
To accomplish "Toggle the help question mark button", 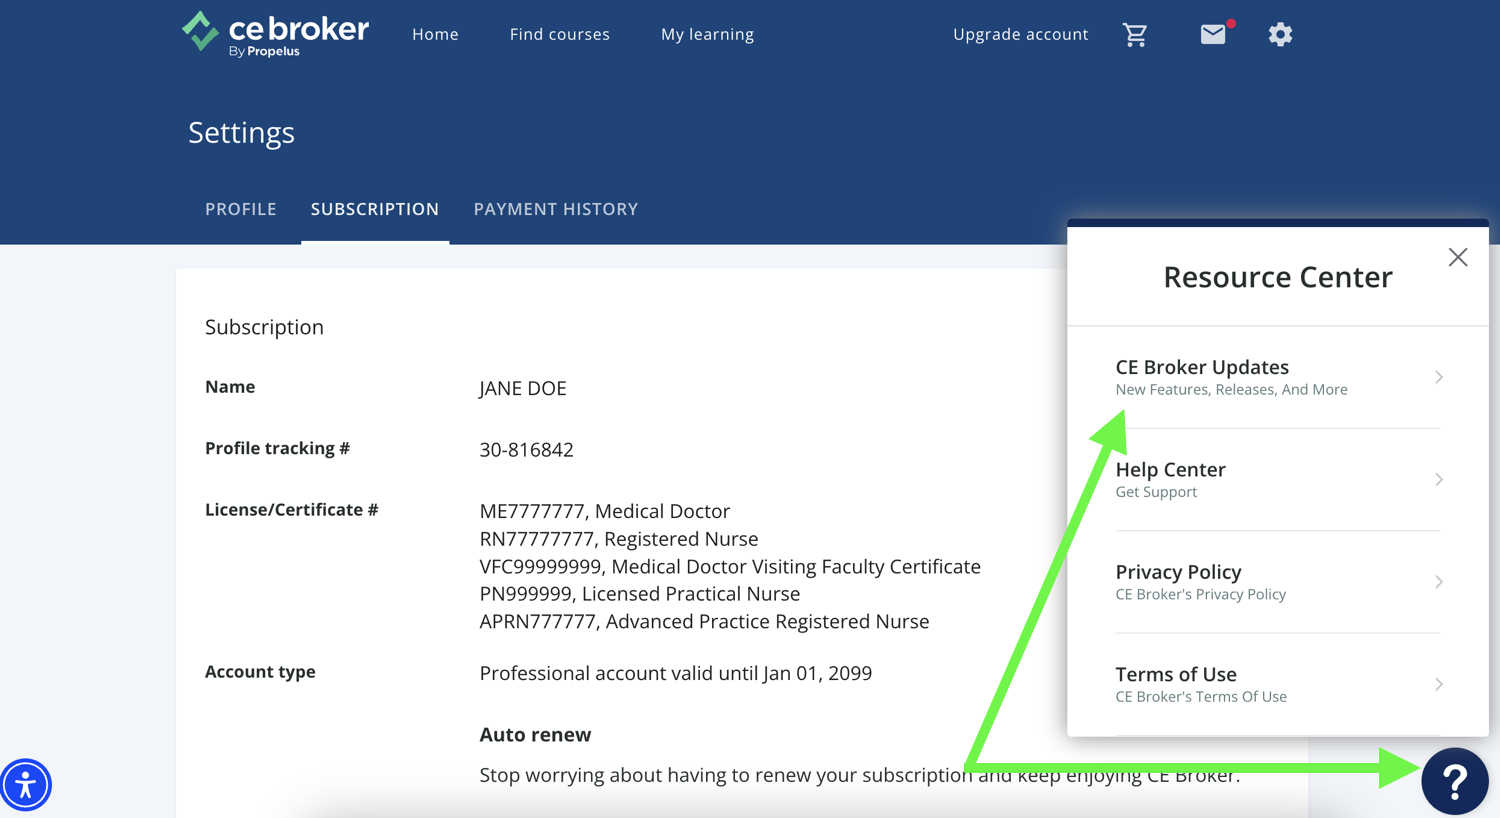I will [1455, 781].
